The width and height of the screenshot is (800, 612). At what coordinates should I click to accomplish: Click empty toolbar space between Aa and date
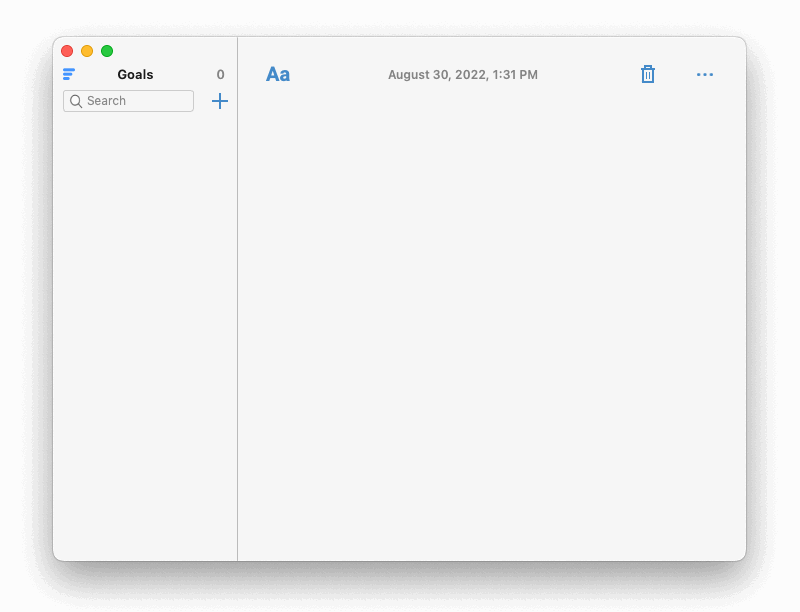click(x=339, y=74)
